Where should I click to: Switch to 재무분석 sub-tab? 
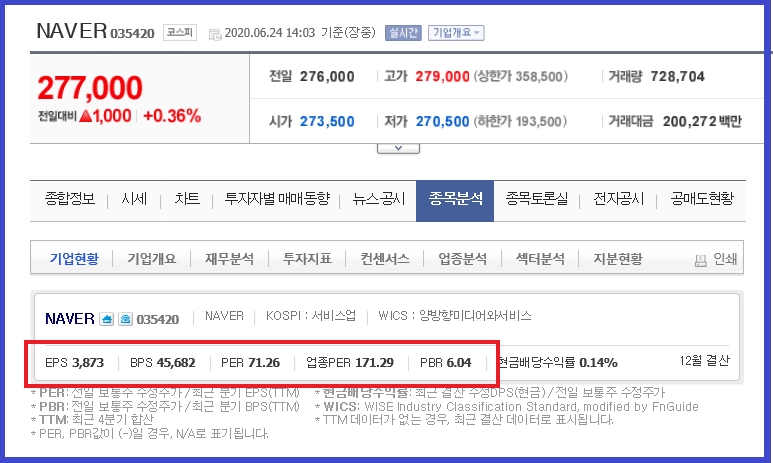coord(229,259)
